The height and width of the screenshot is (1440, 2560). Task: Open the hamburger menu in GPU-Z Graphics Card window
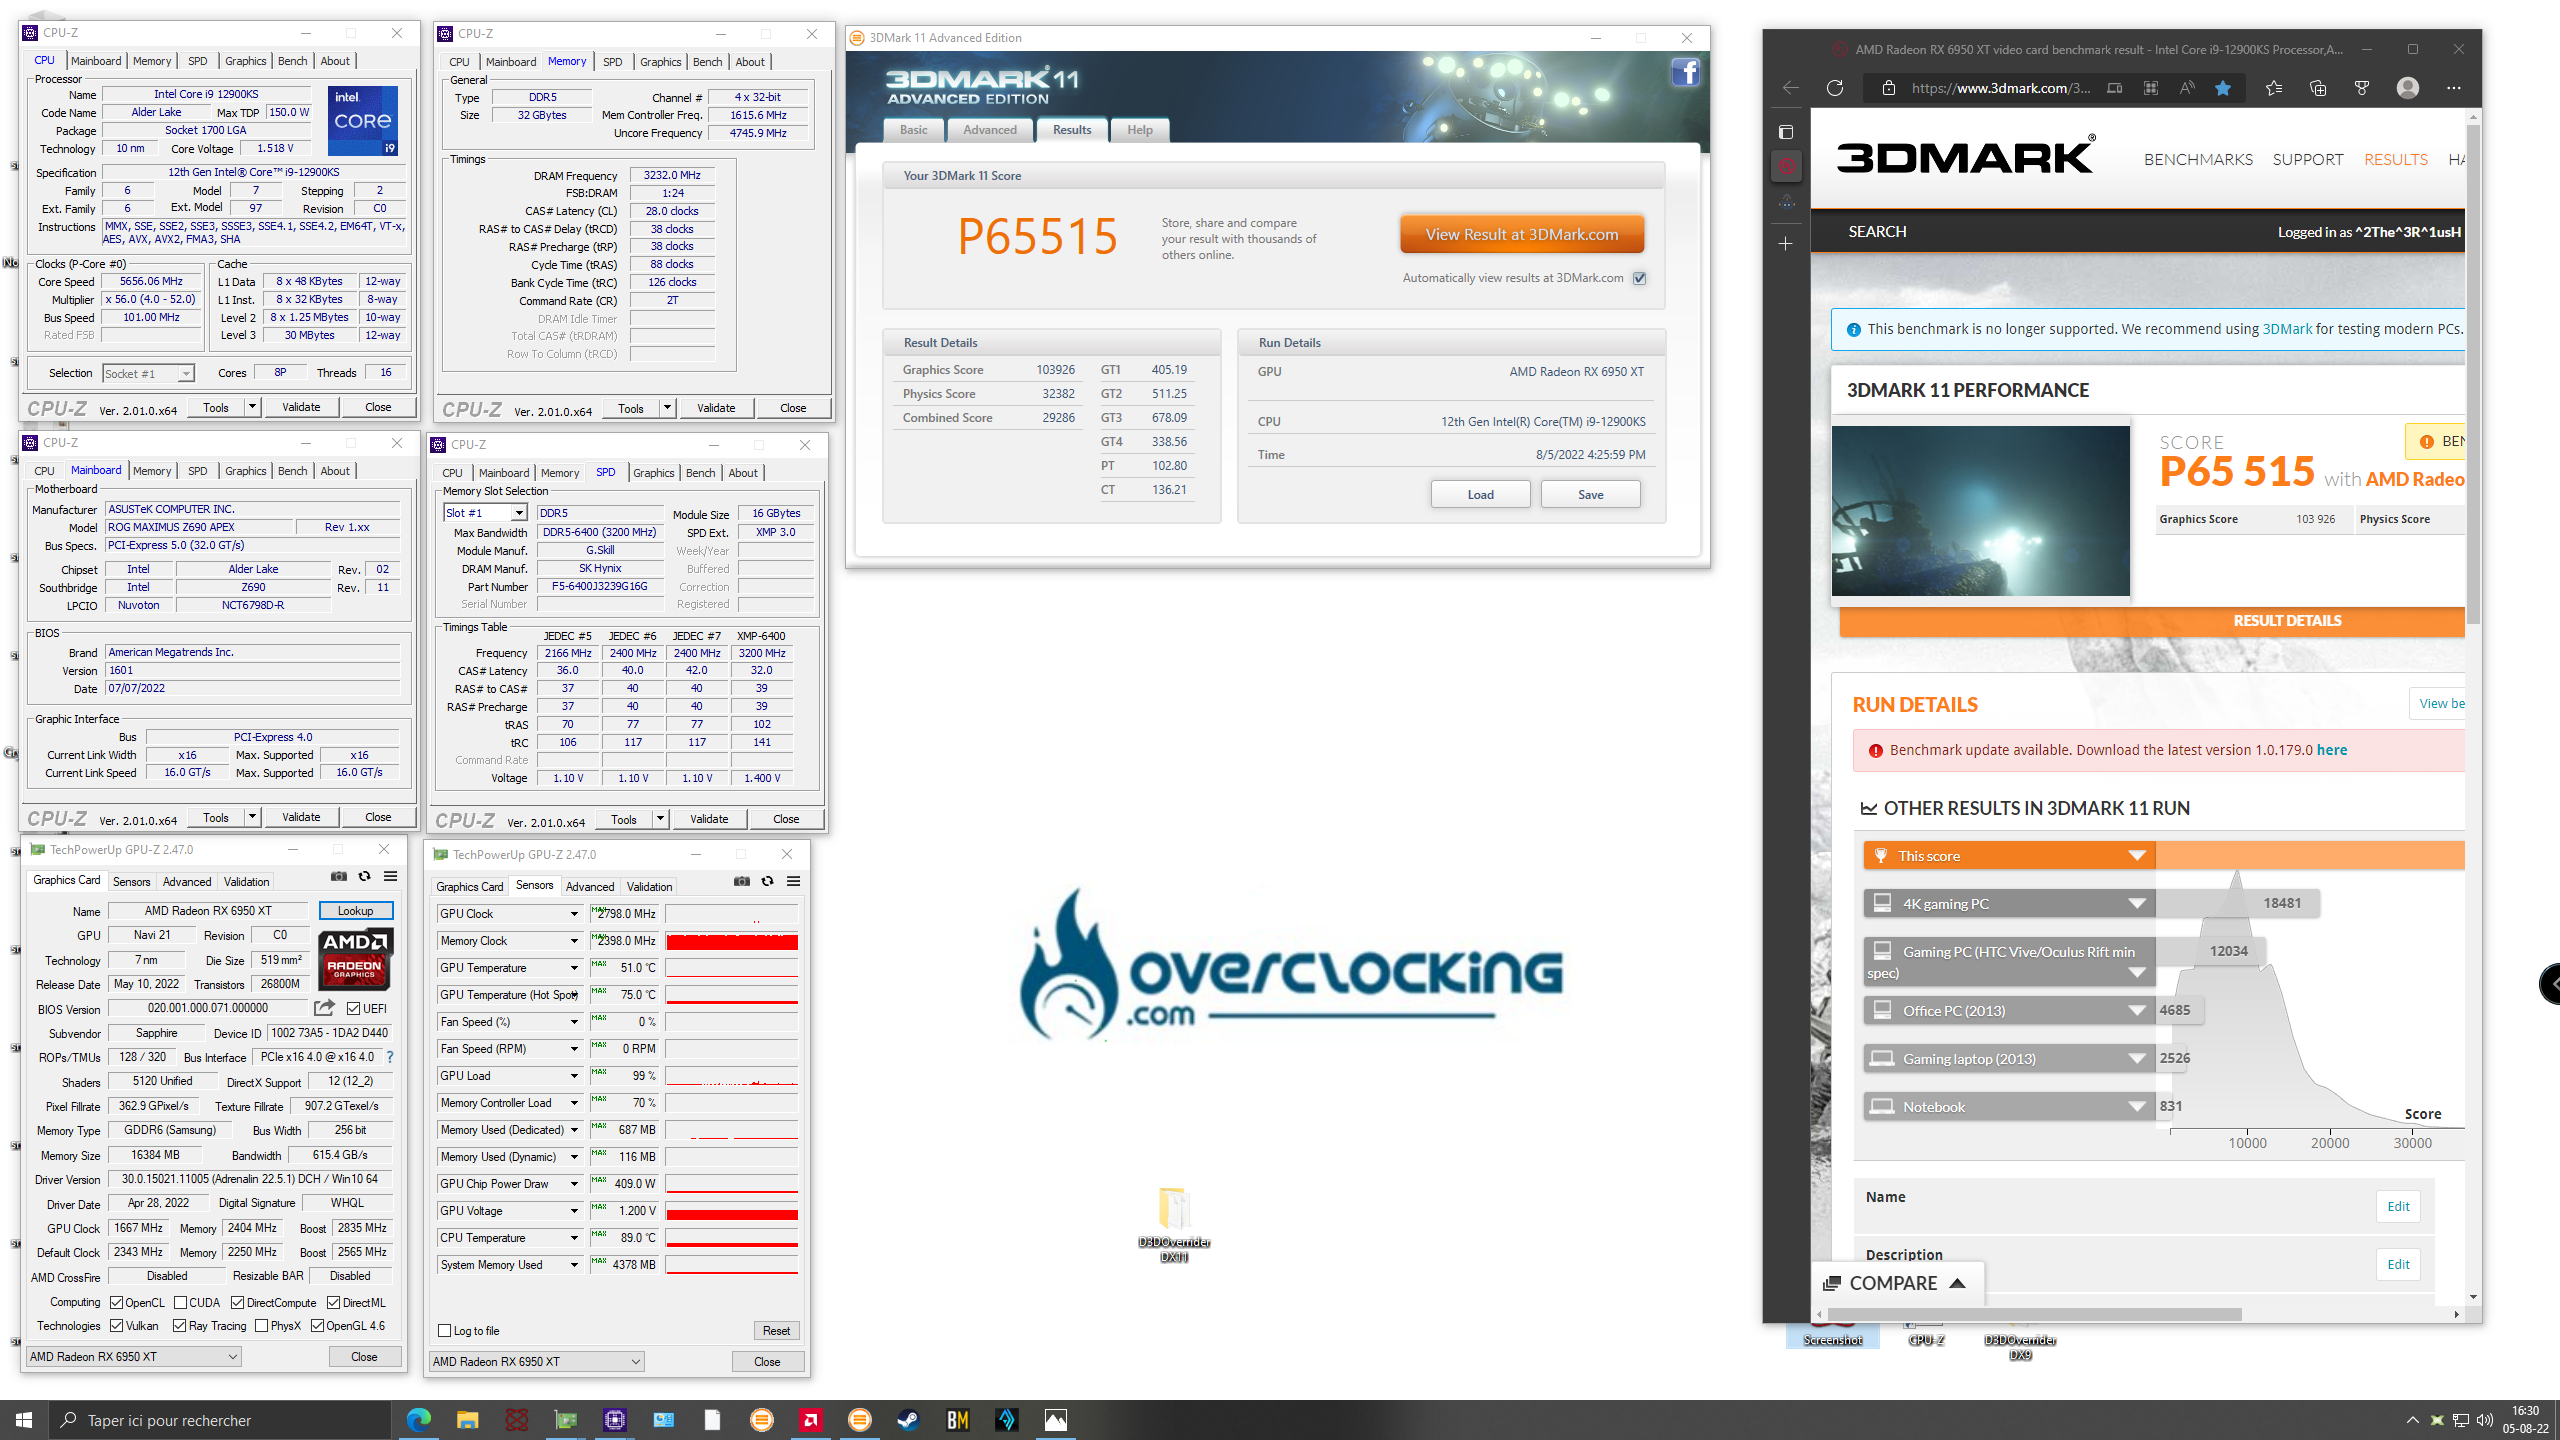[x=391, y=877]
